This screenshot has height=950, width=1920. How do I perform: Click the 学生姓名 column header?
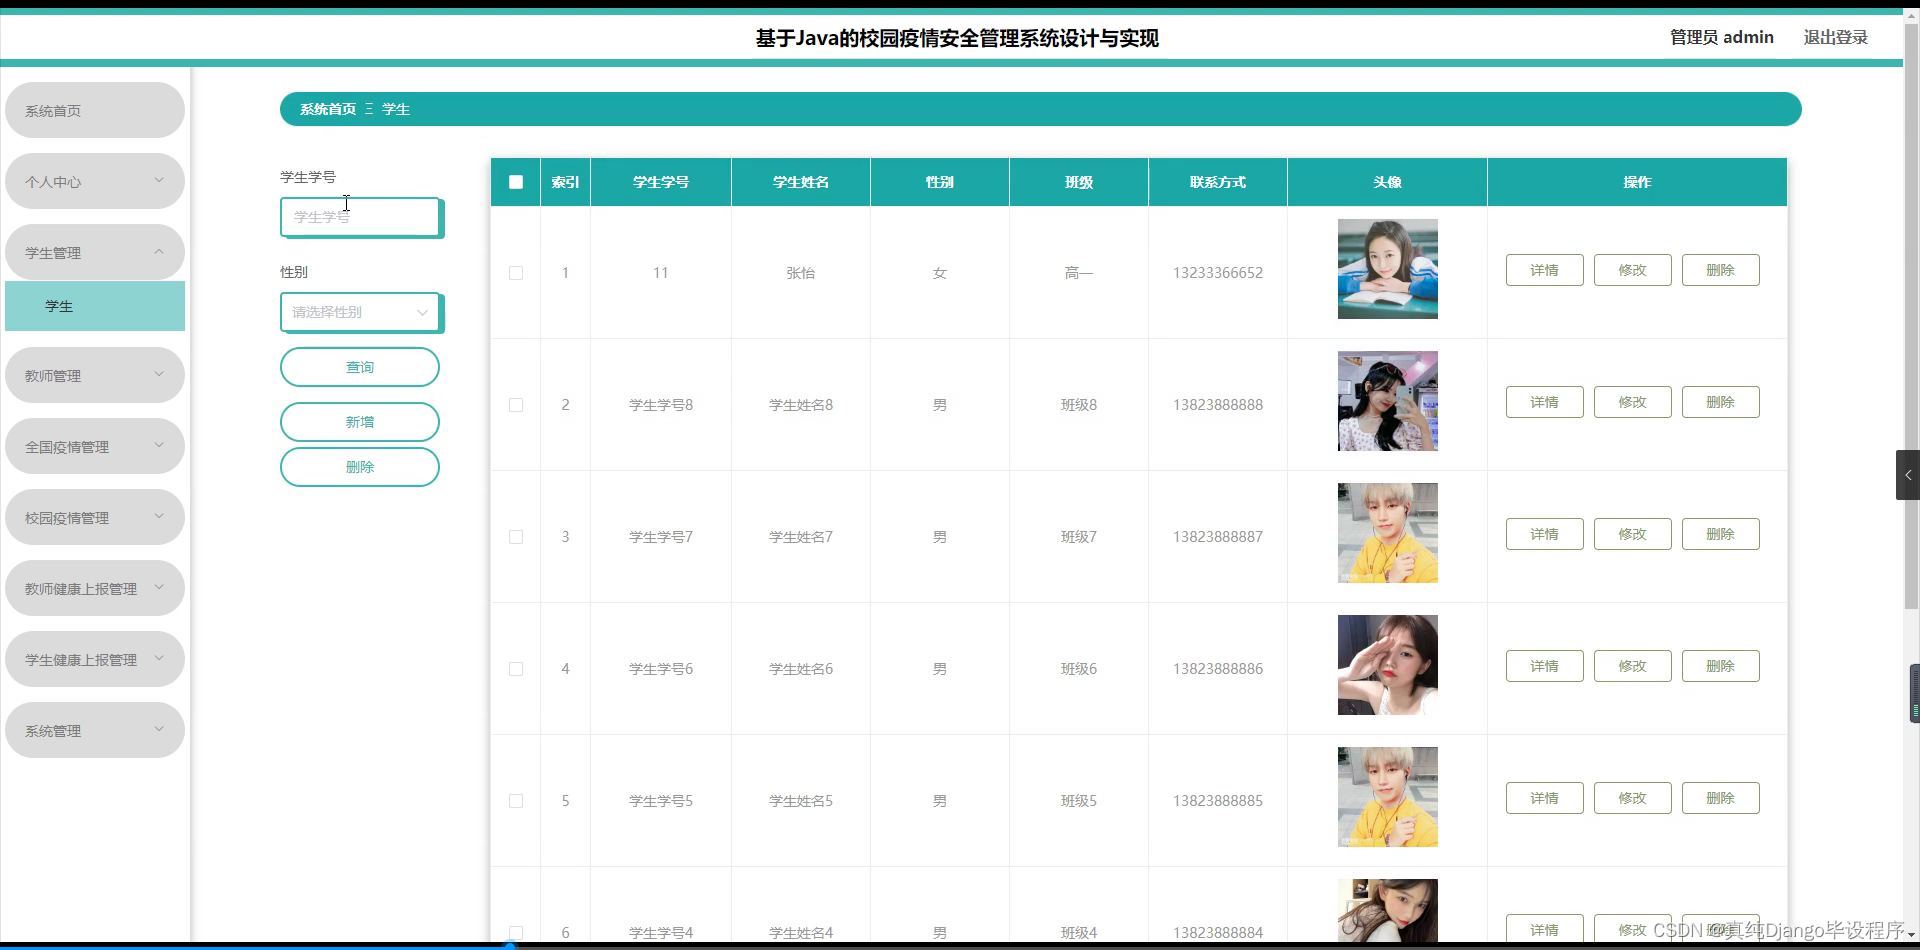point(801,182)
